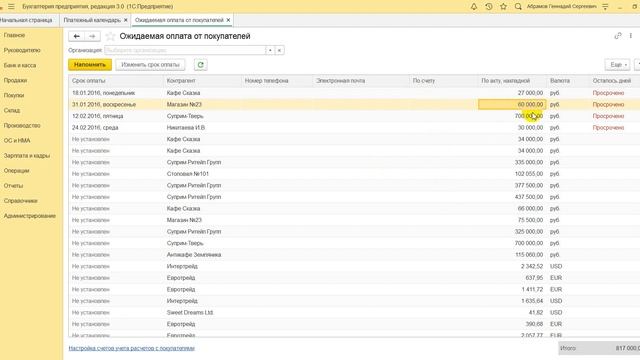Open the hamburger main menu icon
640x360 pixels.
[11, 7]
